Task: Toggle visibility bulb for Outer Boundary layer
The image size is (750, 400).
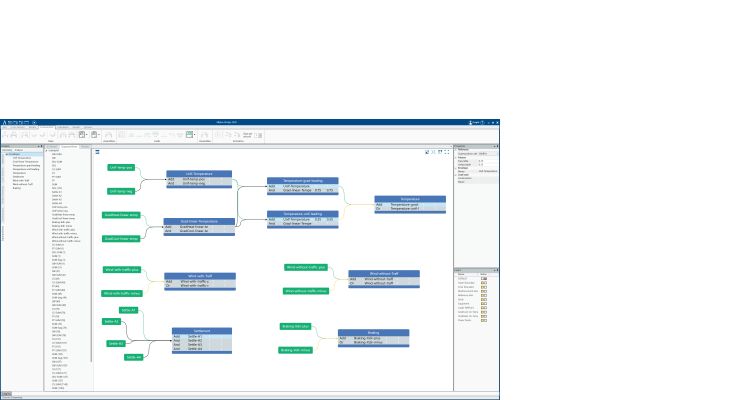Action: click(x=483, y=283)
